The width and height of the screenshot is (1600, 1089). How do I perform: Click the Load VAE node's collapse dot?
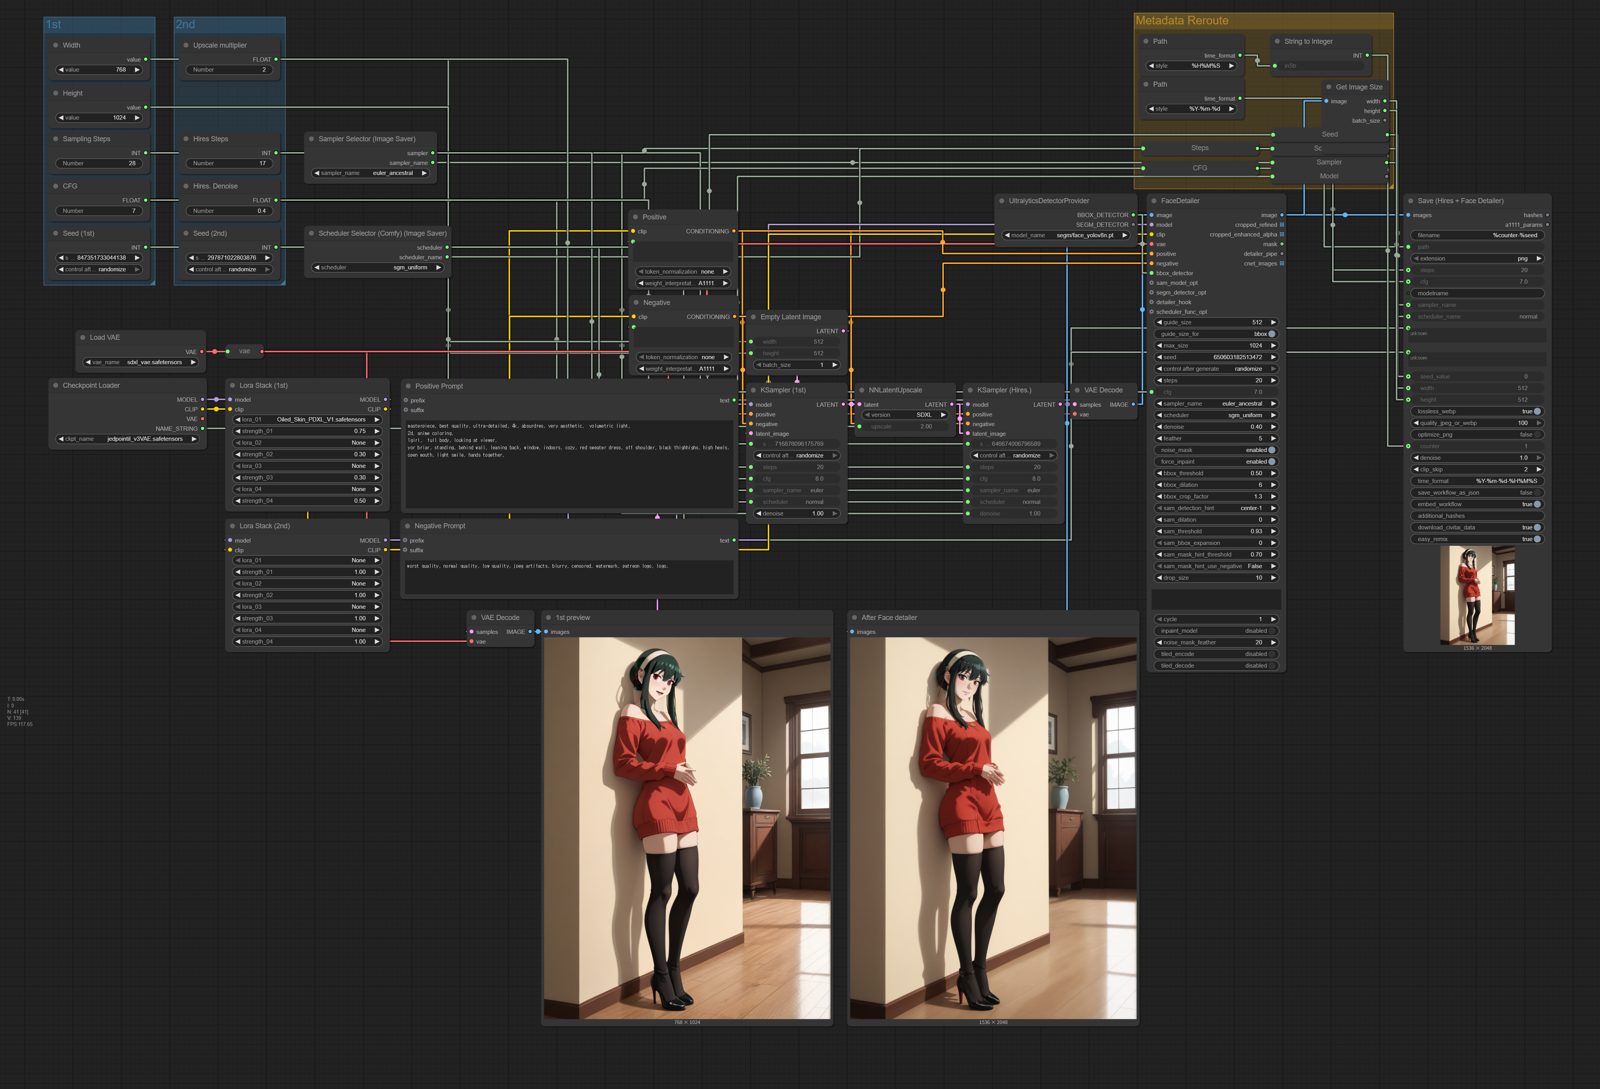(x=83, y=338)
